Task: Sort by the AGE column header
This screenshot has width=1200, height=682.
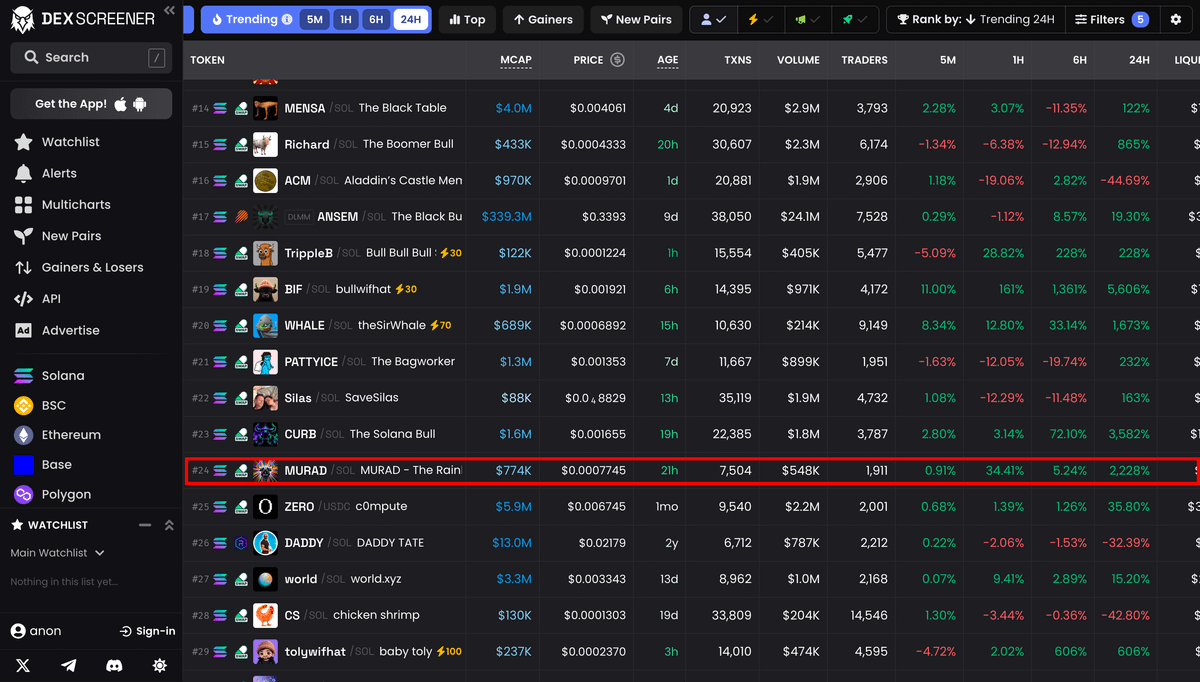Action: point(668,60)
